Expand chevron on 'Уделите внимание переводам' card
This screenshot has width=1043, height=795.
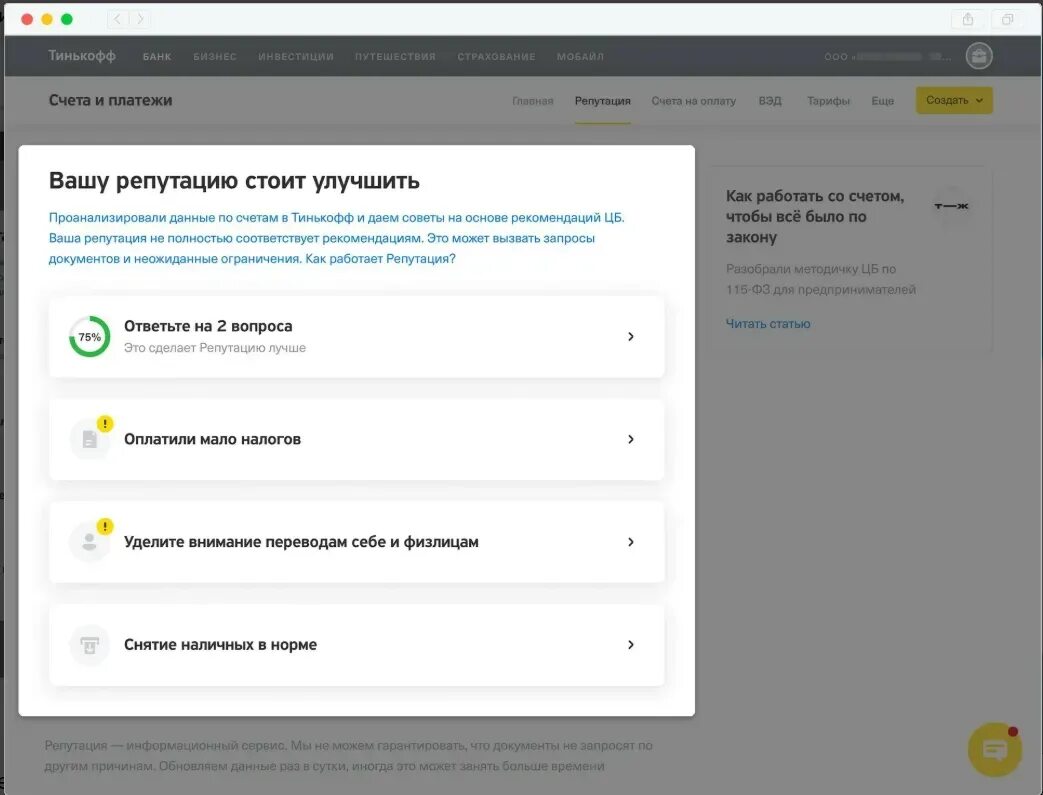(631, 542)
